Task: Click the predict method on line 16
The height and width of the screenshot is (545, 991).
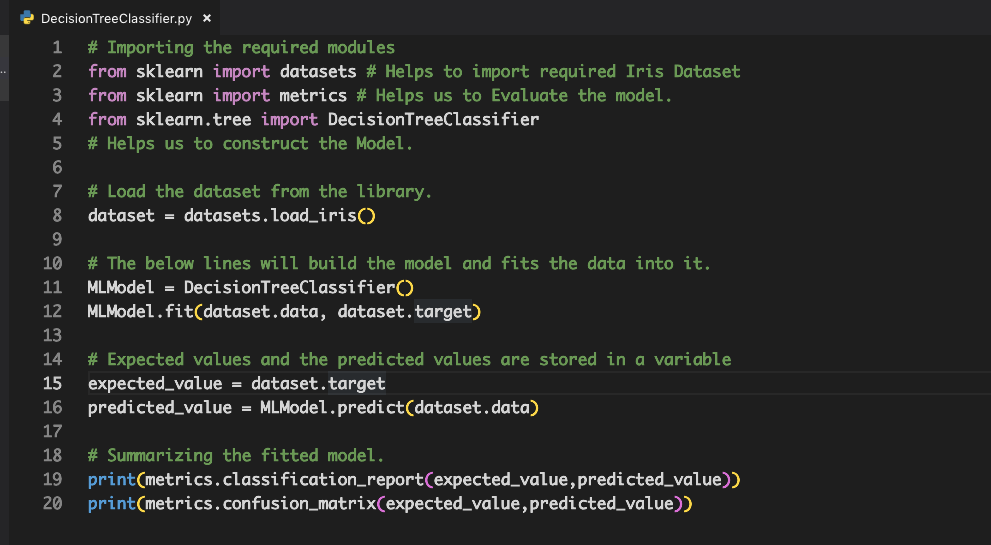Action: pos(371,408)
